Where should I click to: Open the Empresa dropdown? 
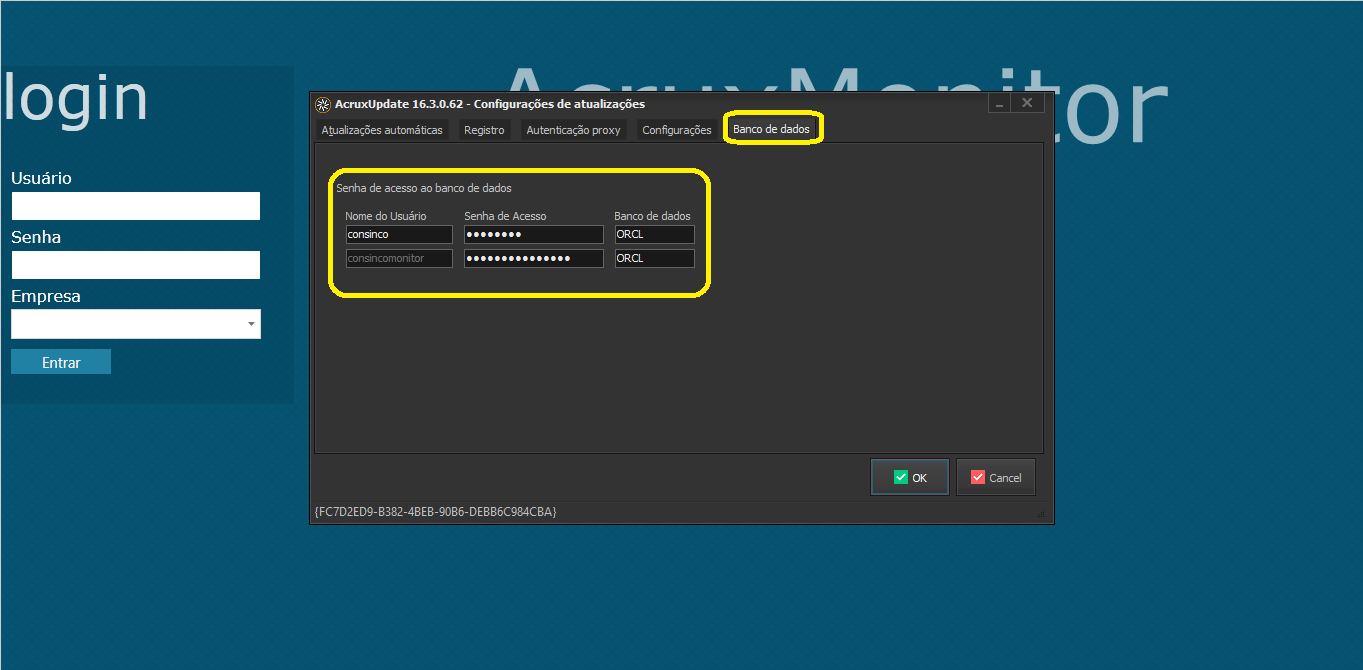[x=136, y=324]
